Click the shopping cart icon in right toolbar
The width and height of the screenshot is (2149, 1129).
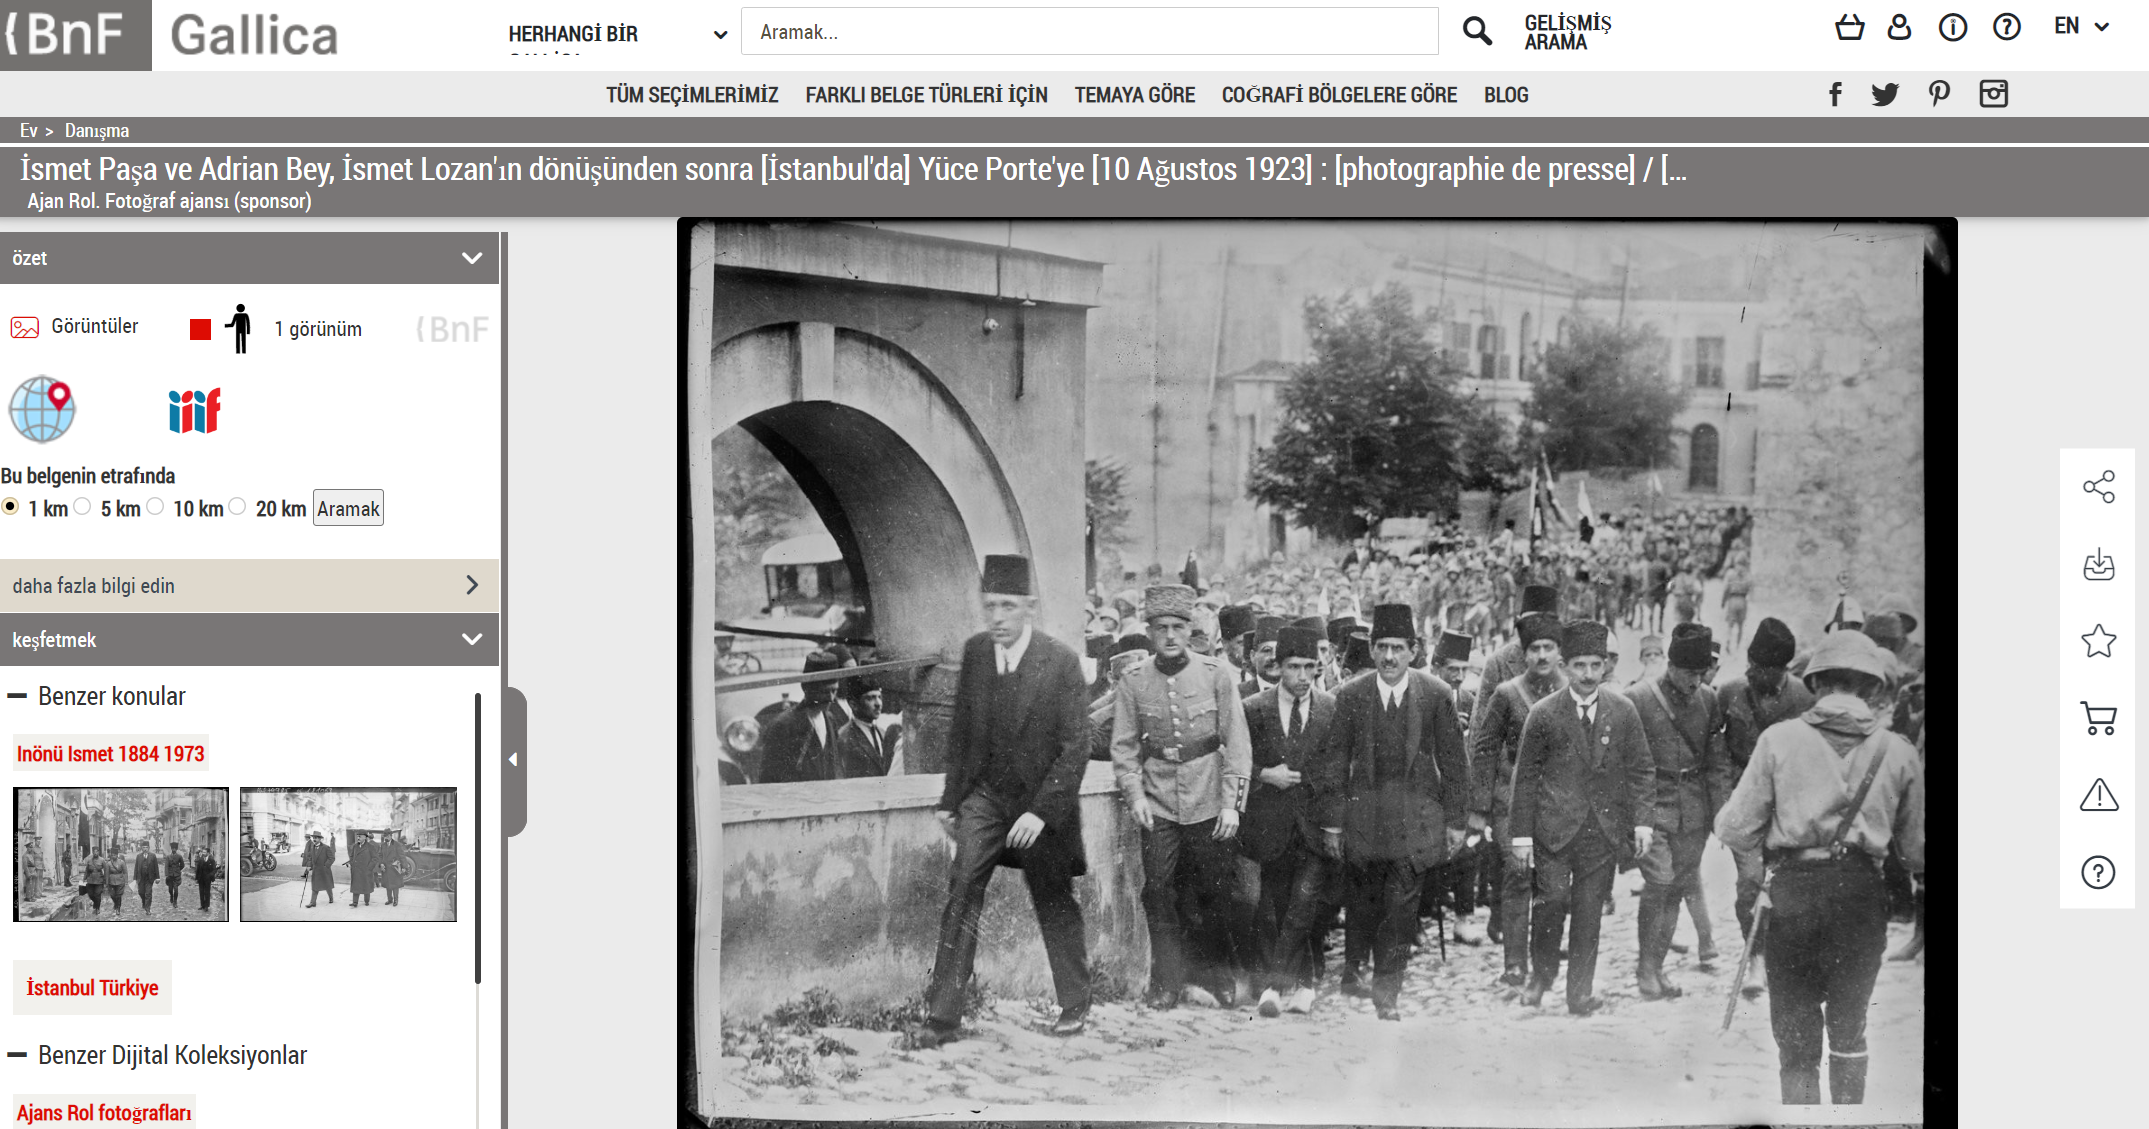pos(2098,718)
